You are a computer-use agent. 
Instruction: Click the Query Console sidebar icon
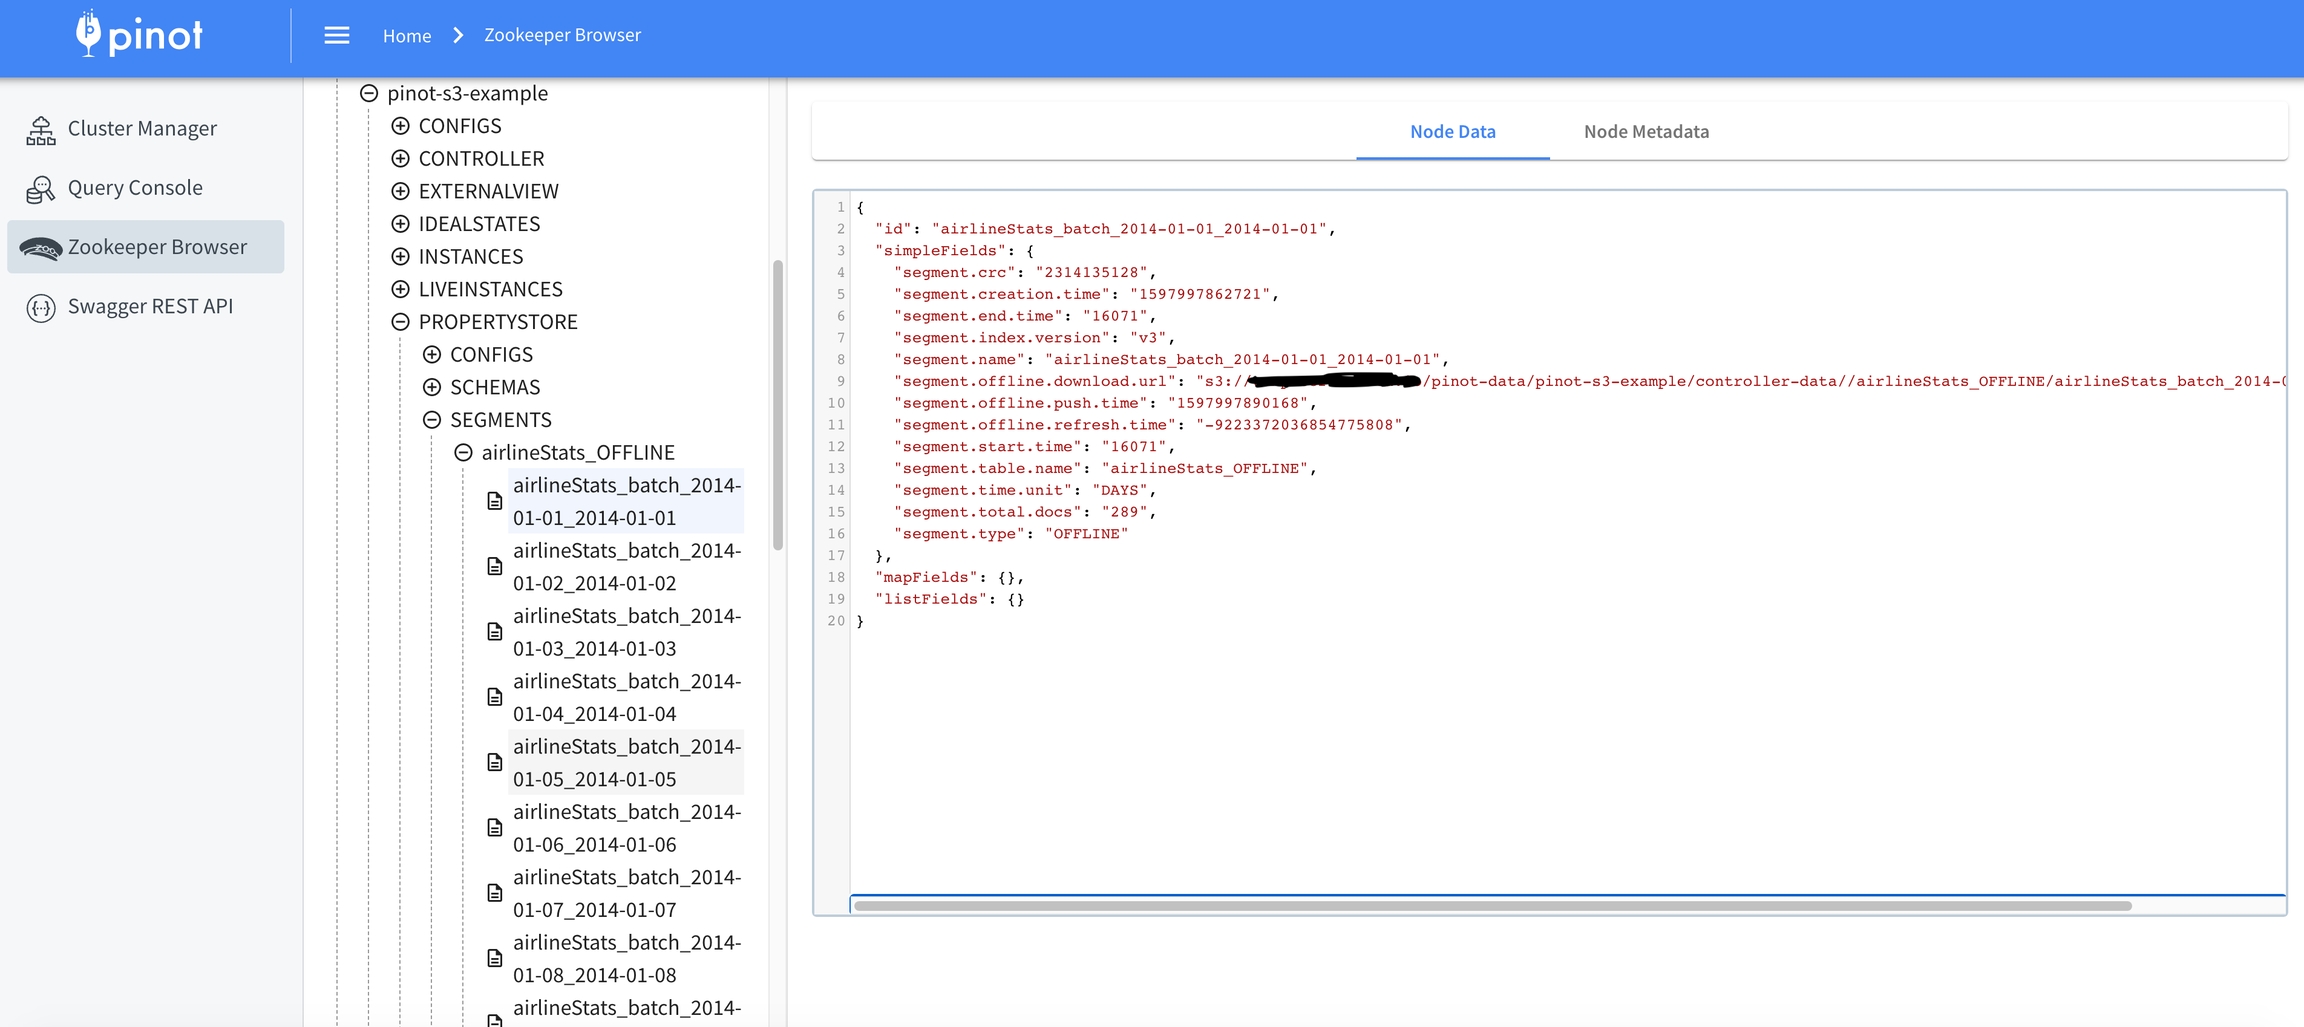coord(41,188)
